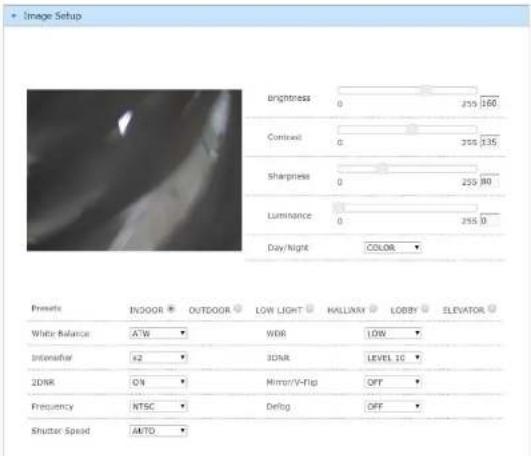Screen dimensions: 531x456
Task: Click the Image Setup header title
Action: [x=52, y=16]
